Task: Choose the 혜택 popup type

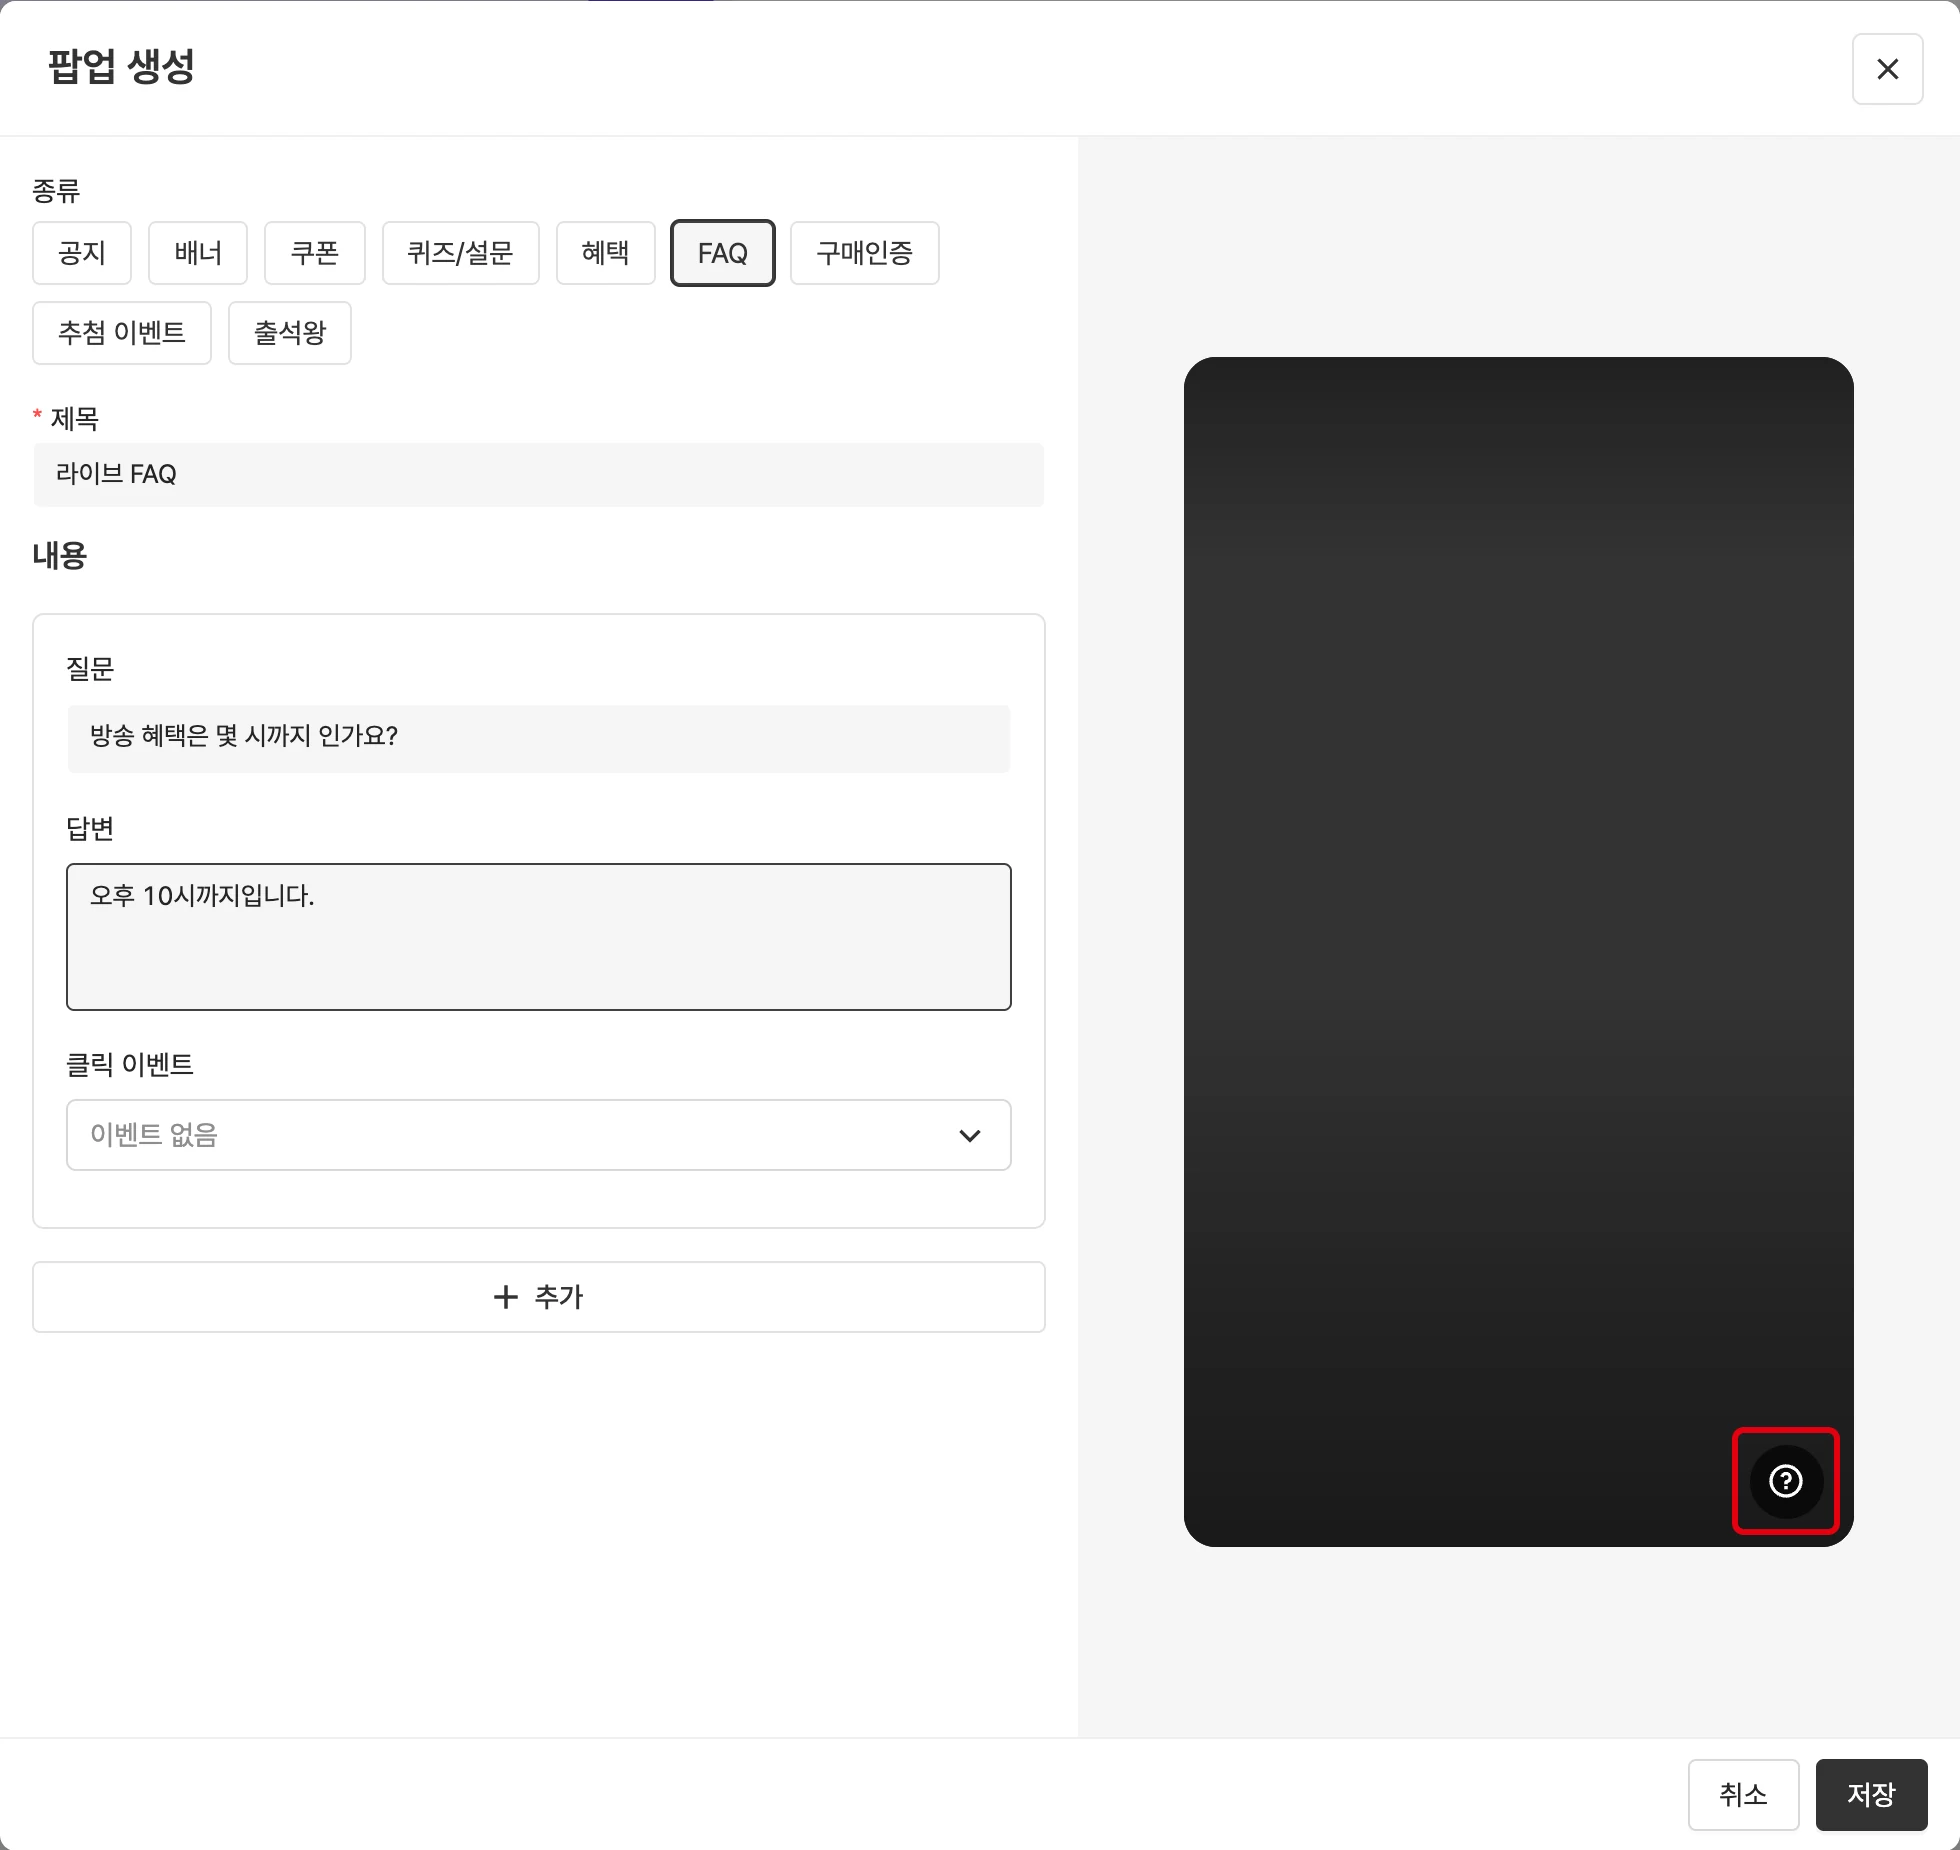Action: click(x=606, y=253)
